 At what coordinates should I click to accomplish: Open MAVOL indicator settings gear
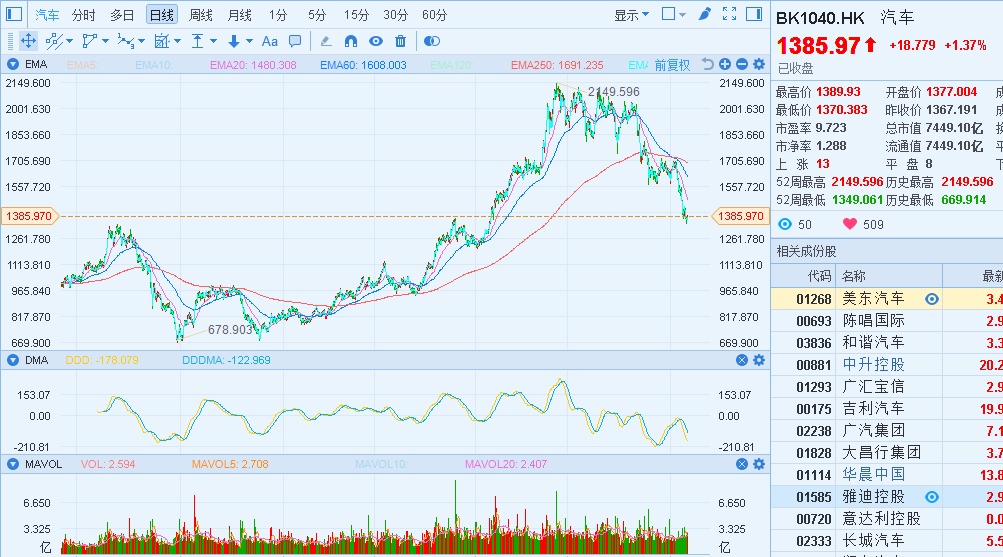click(758, 464)
